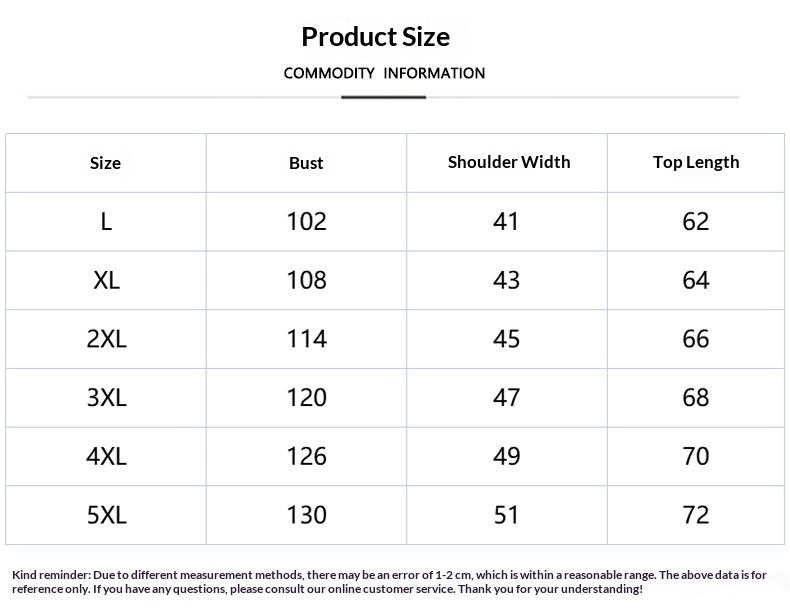This screenshot has width=790, height=614.
Task: Click the bust value 102
Action: point(306,221)
